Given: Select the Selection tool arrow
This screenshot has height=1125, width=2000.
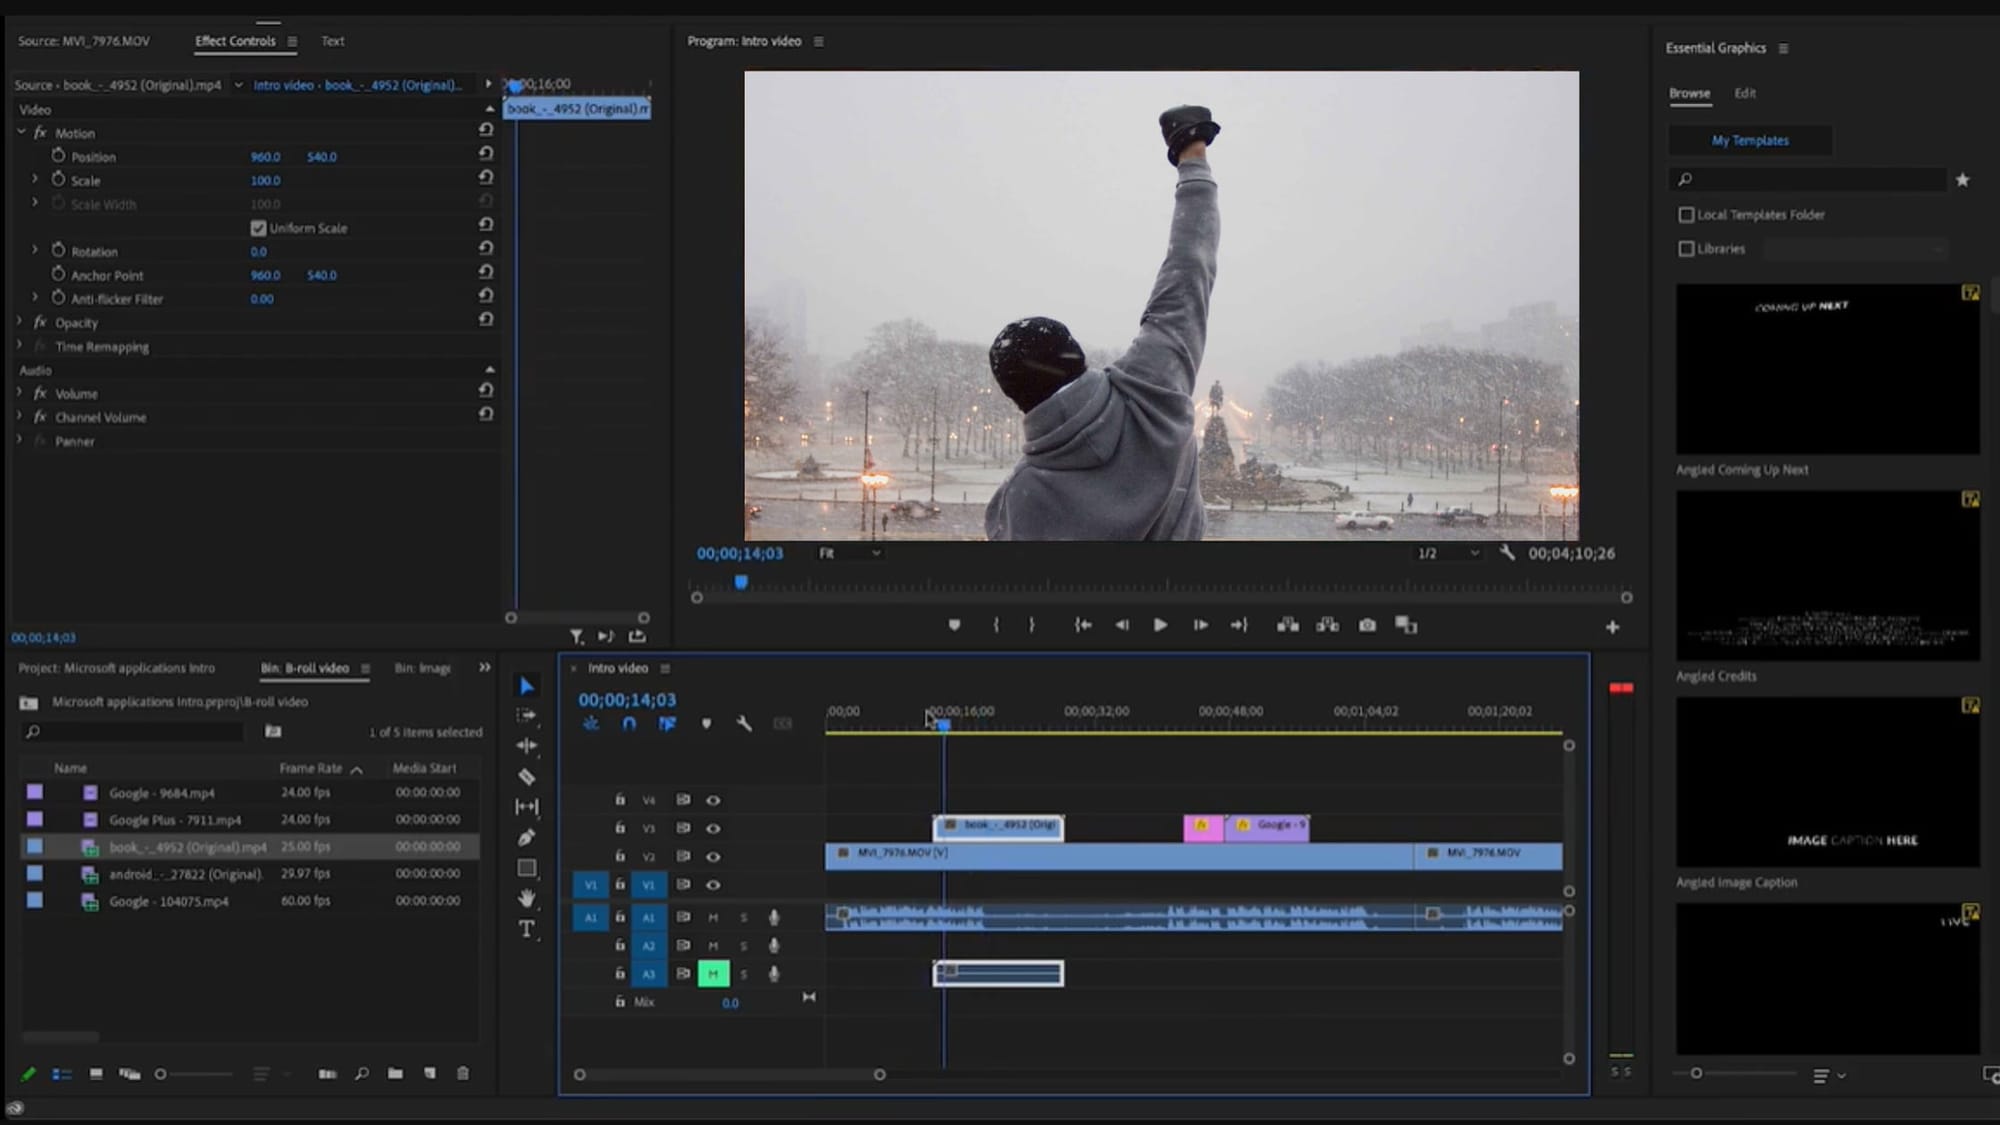Looking at the screenshot, I should tap(526, 686).
